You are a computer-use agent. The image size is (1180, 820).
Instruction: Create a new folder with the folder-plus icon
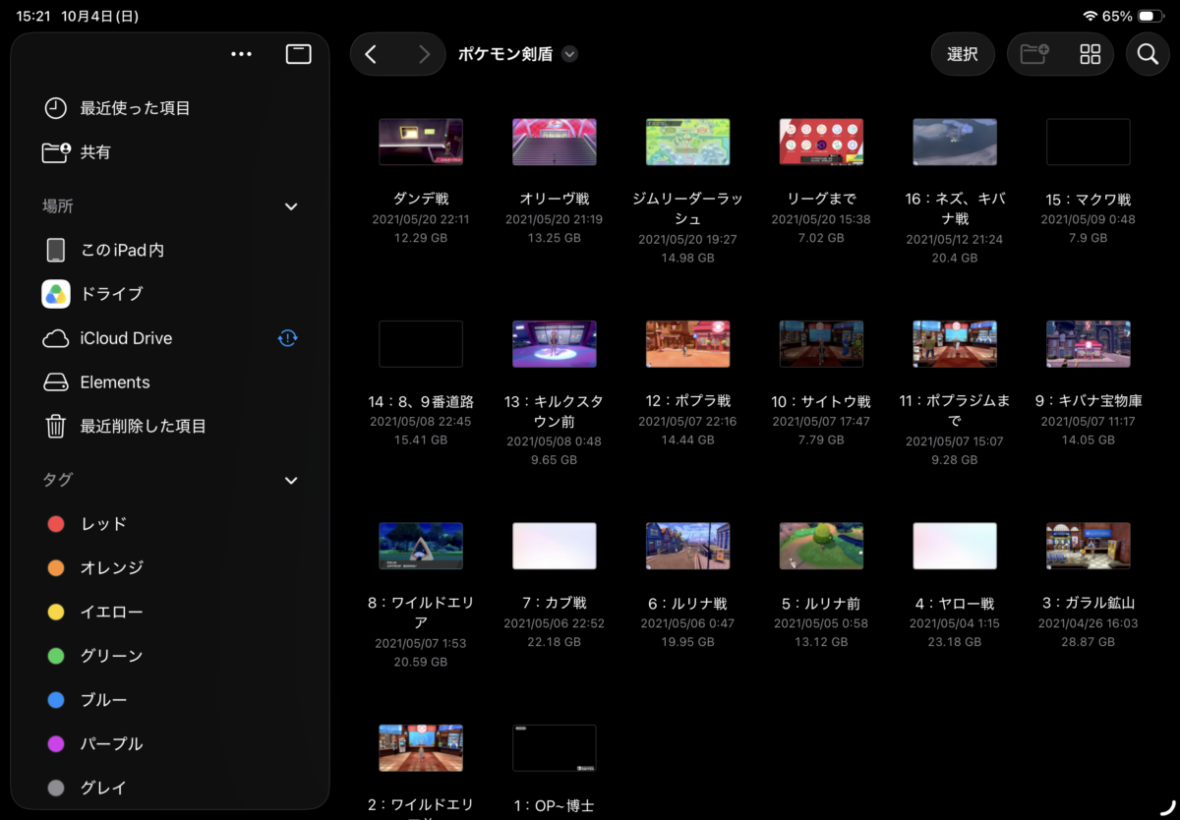[1034, 54]
